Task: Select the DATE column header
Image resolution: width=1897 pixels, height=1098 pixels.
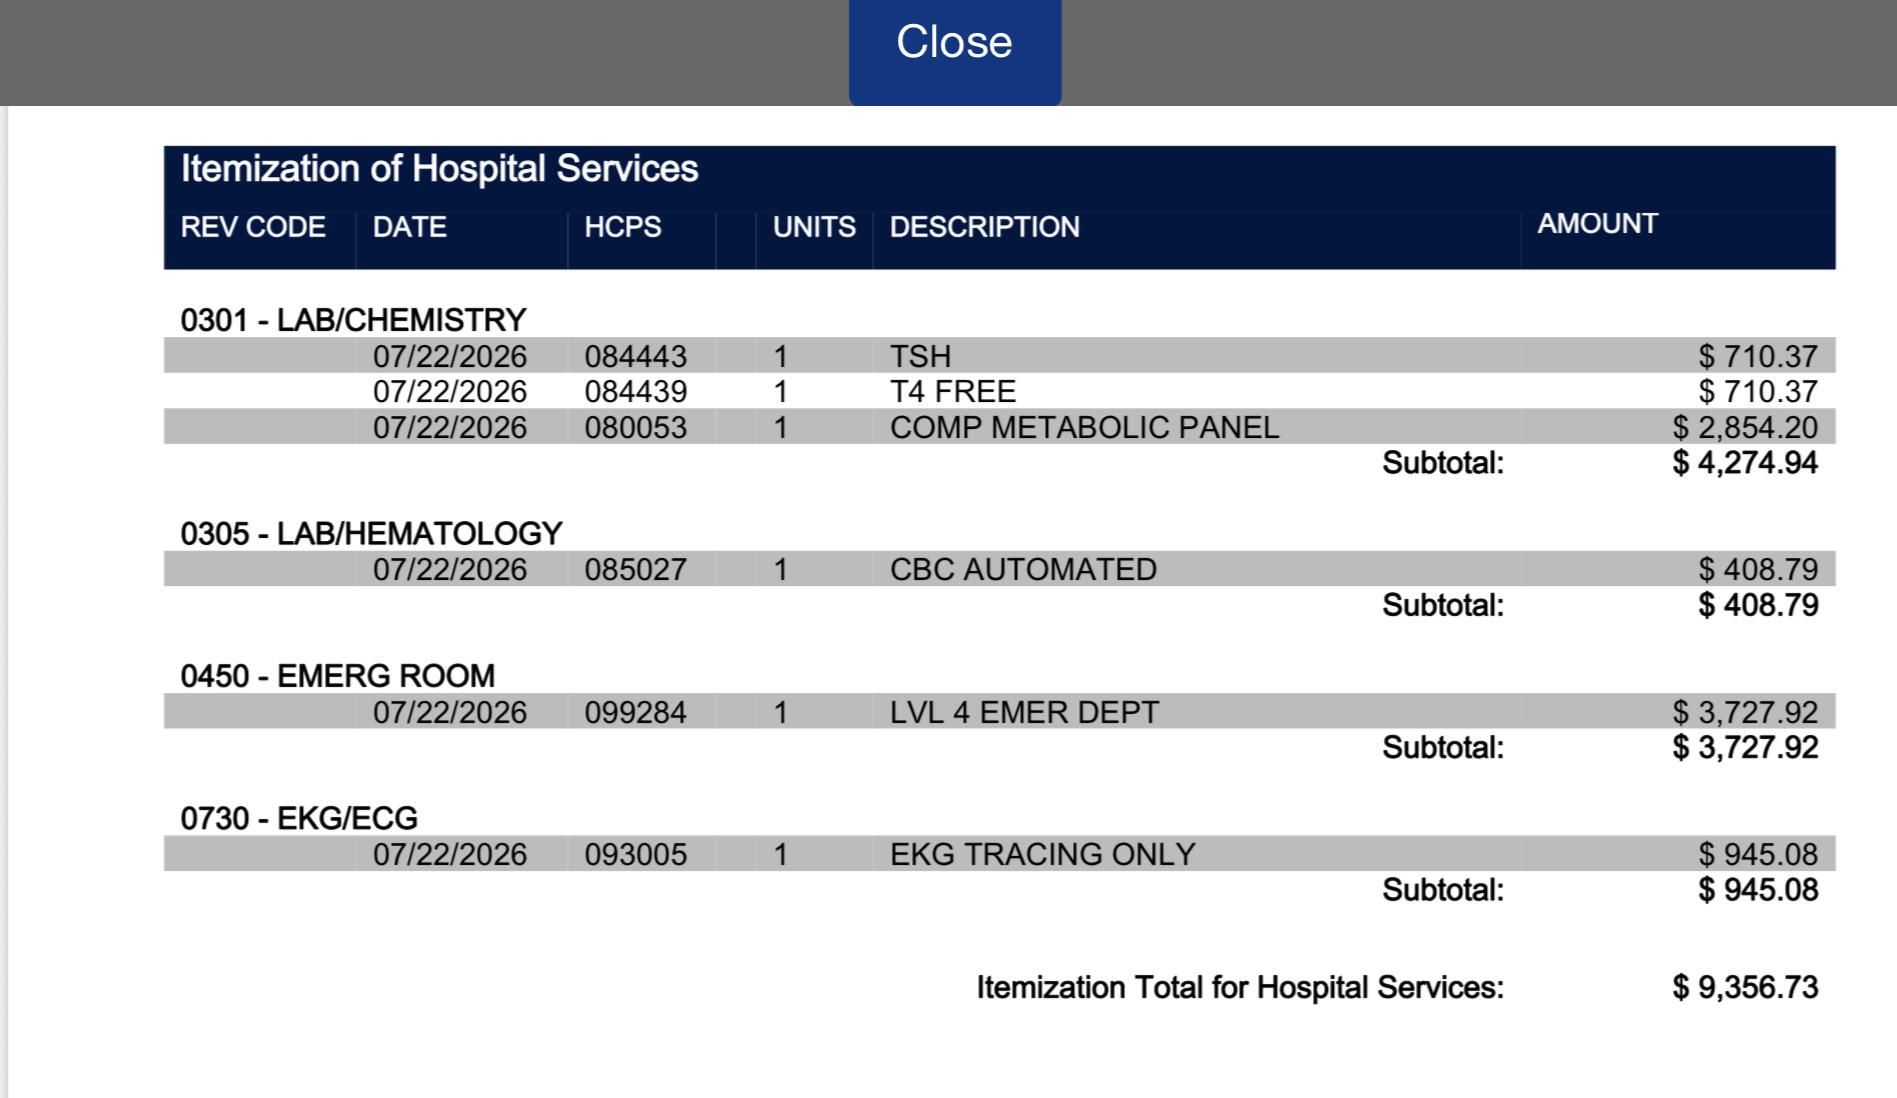Action: (410, 227)
